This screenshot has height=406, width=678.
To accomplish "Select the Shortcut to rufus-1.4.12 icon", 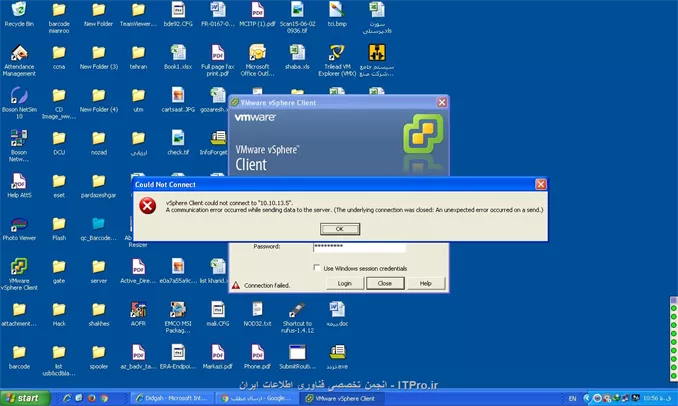I will (297, 317).
